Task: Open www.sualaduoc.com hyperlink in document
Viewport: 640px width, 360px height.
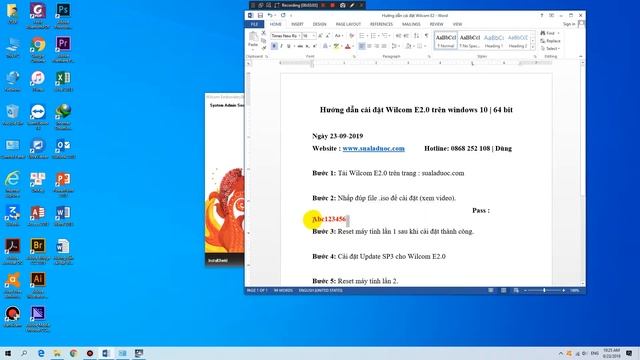Action: click(373, 149)
